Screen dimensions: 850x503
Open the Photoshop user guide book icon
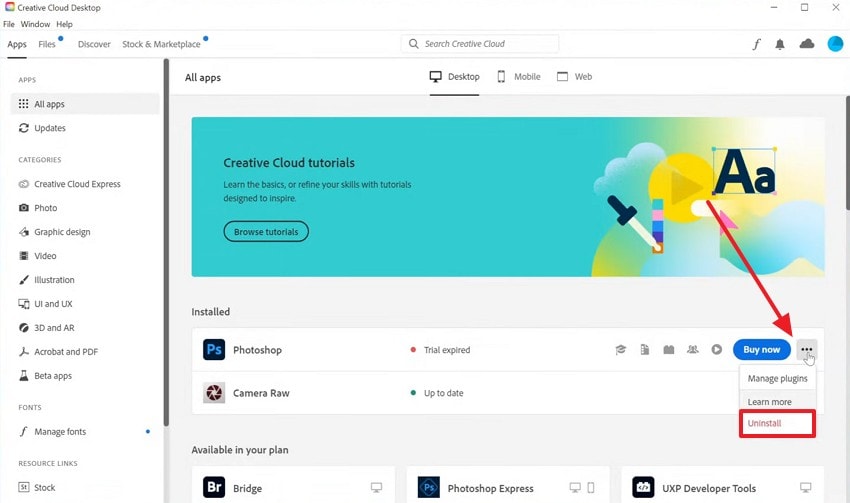click(668, 350)
